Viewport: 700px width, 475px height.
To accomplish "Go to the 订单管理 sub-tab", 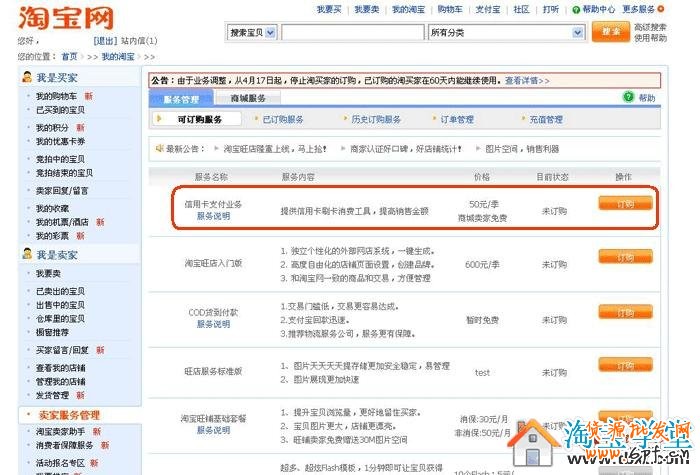I will (x=457, y=119).
